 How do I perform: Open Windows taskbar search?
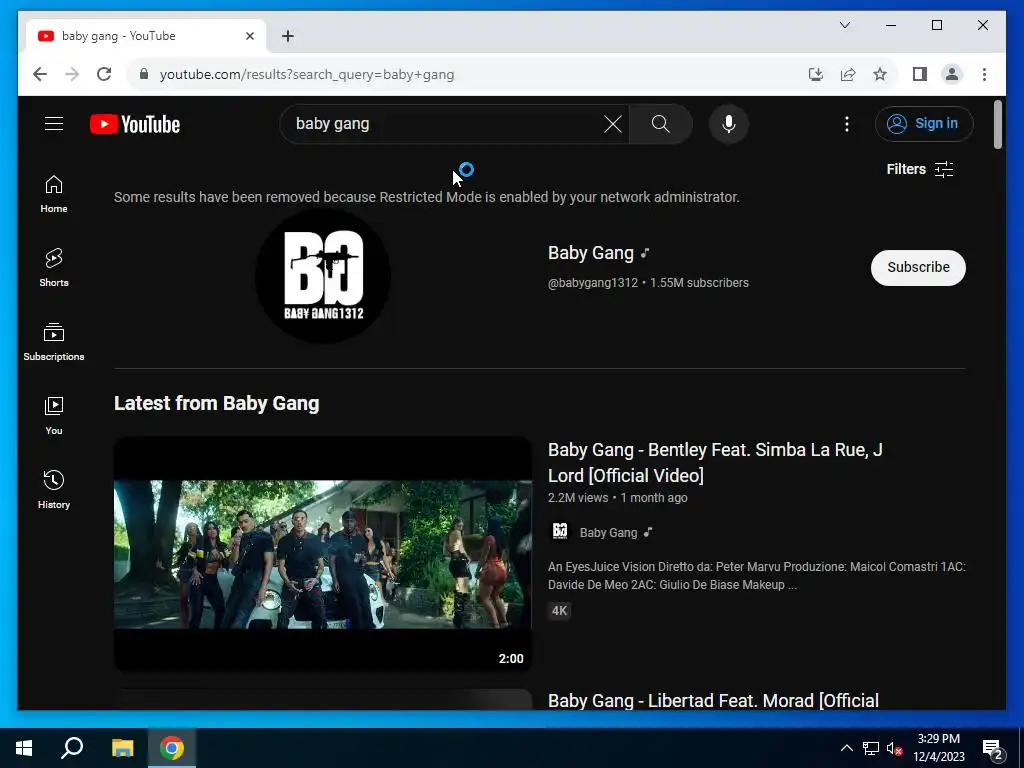[x=72, y=748]
